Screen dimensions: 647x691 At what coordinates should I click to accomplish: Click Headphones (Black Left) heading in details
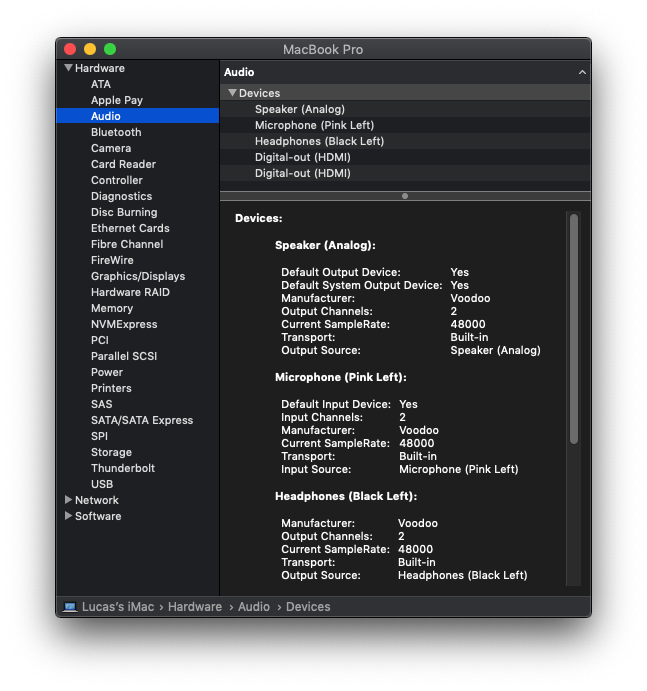pyautogui.click(x=346, y=496)
